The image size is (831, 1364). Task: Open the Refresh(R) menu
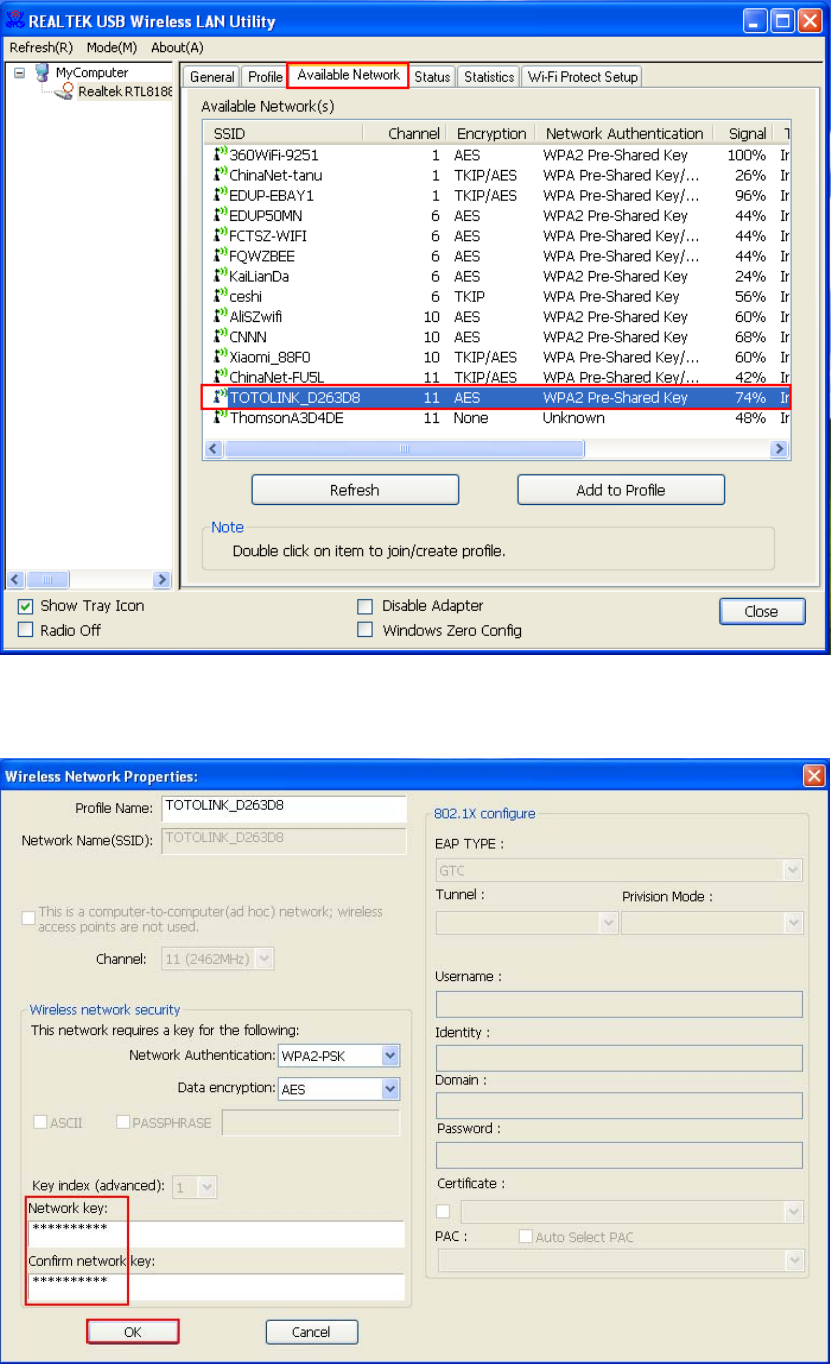point(41,47)
